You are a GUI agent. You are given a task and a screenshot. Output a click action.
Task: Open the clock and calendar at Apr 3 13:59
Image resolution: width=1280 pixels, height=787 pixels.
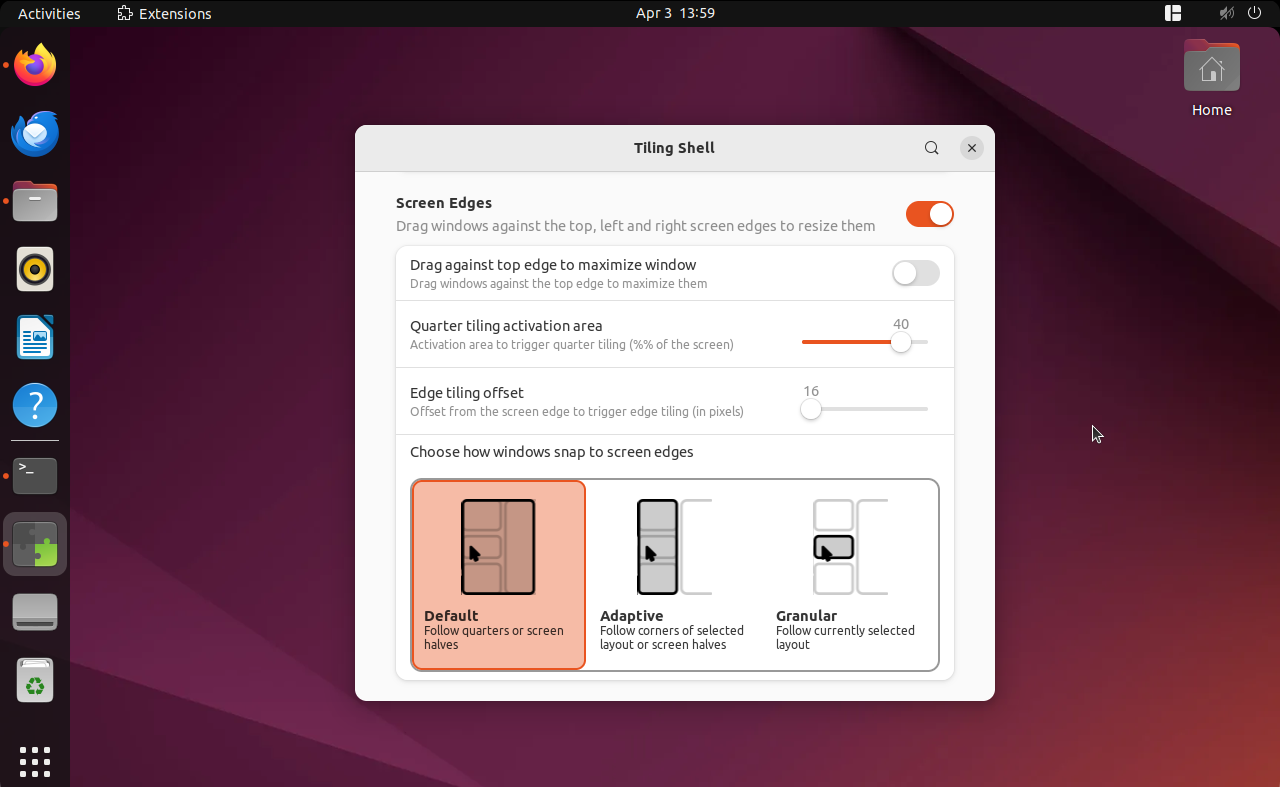tap(675, 13)
